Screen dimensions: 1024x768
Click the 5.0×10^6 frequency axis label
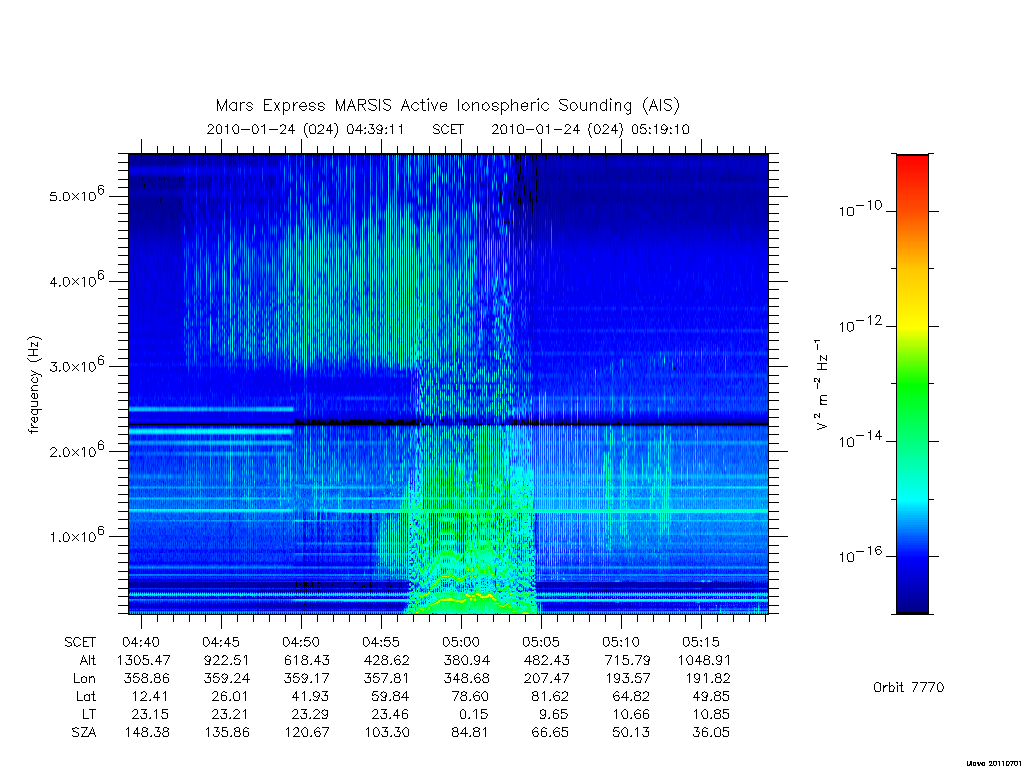tap(76, 195)
